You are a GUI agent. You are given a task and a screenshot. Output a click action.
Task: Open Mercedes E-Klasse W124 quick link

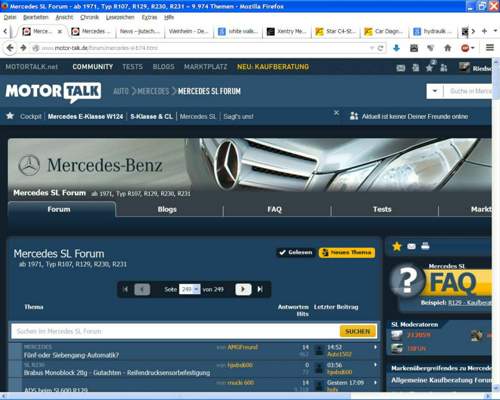85,116
